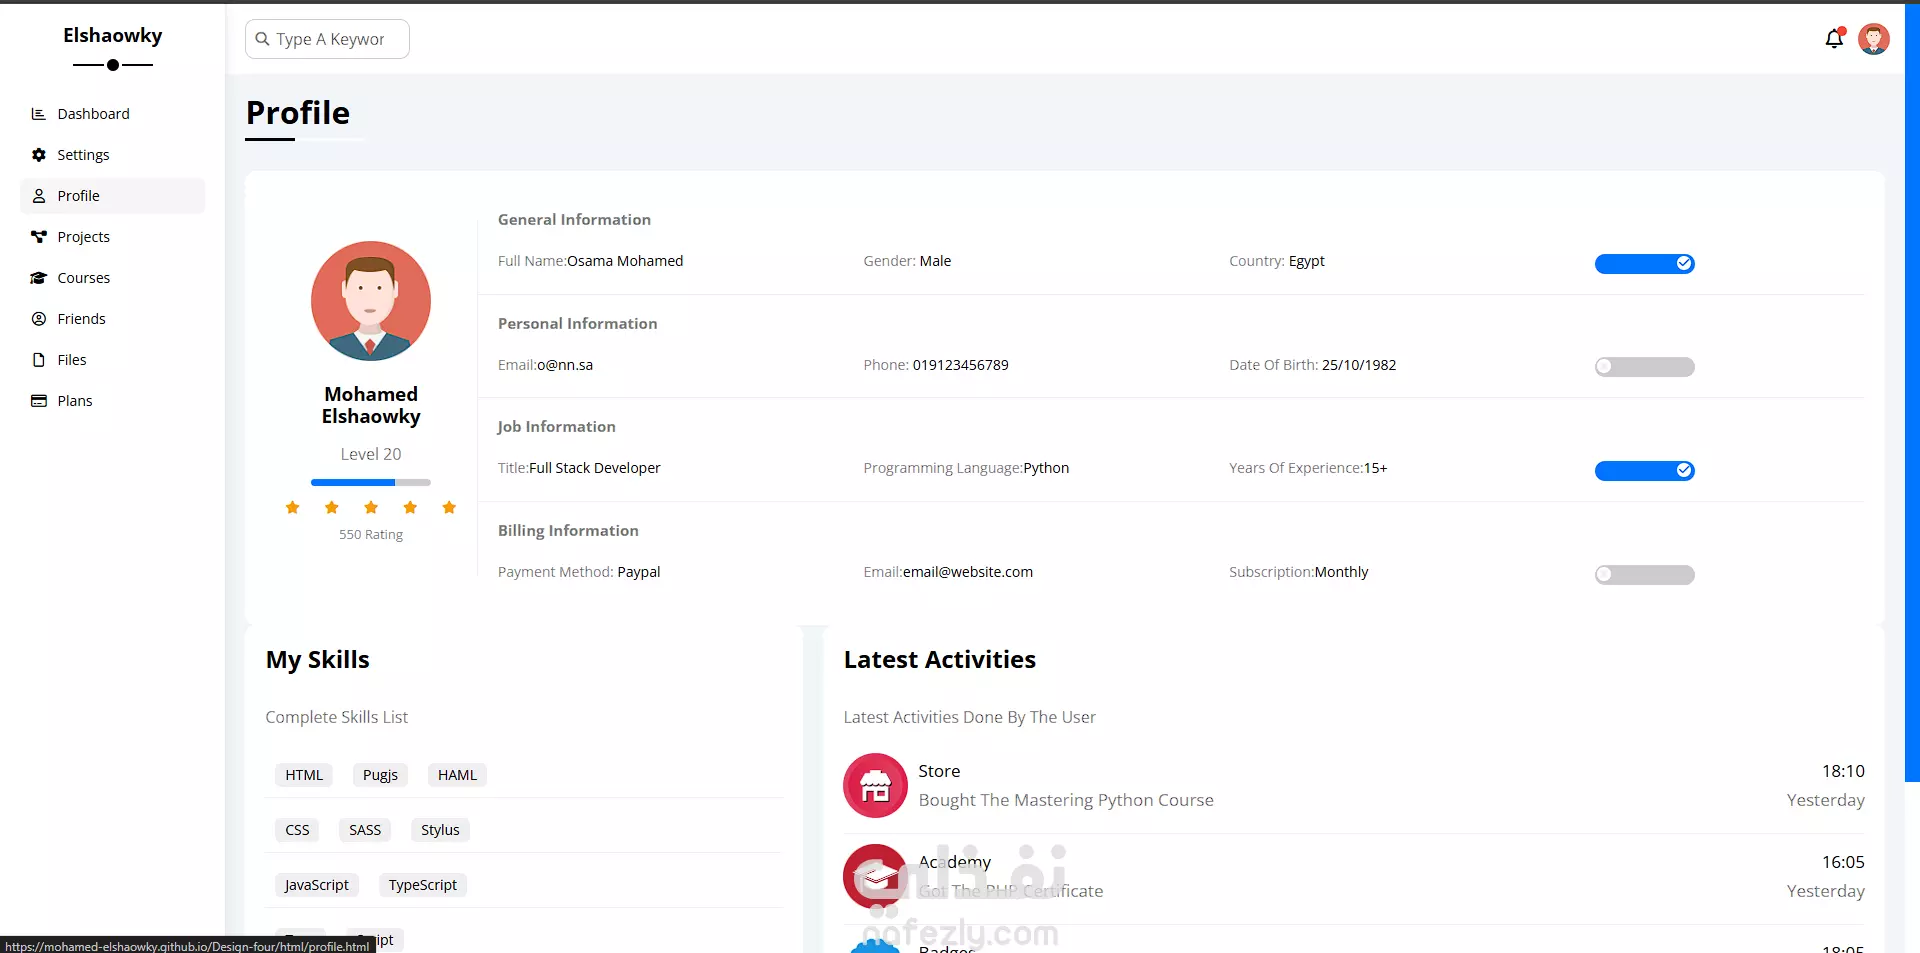
Task: Click the Courses graduation cap icon
Action: click(39, 278)
